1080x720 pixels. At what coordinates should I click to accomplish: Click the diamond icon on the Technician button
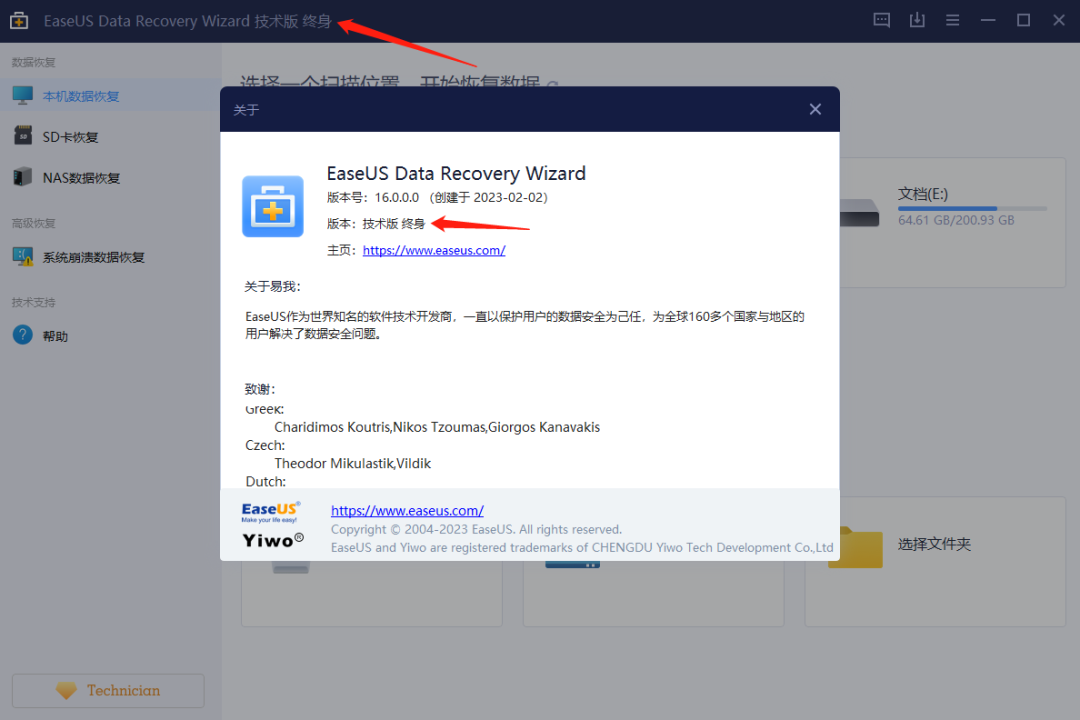[66, 690]
